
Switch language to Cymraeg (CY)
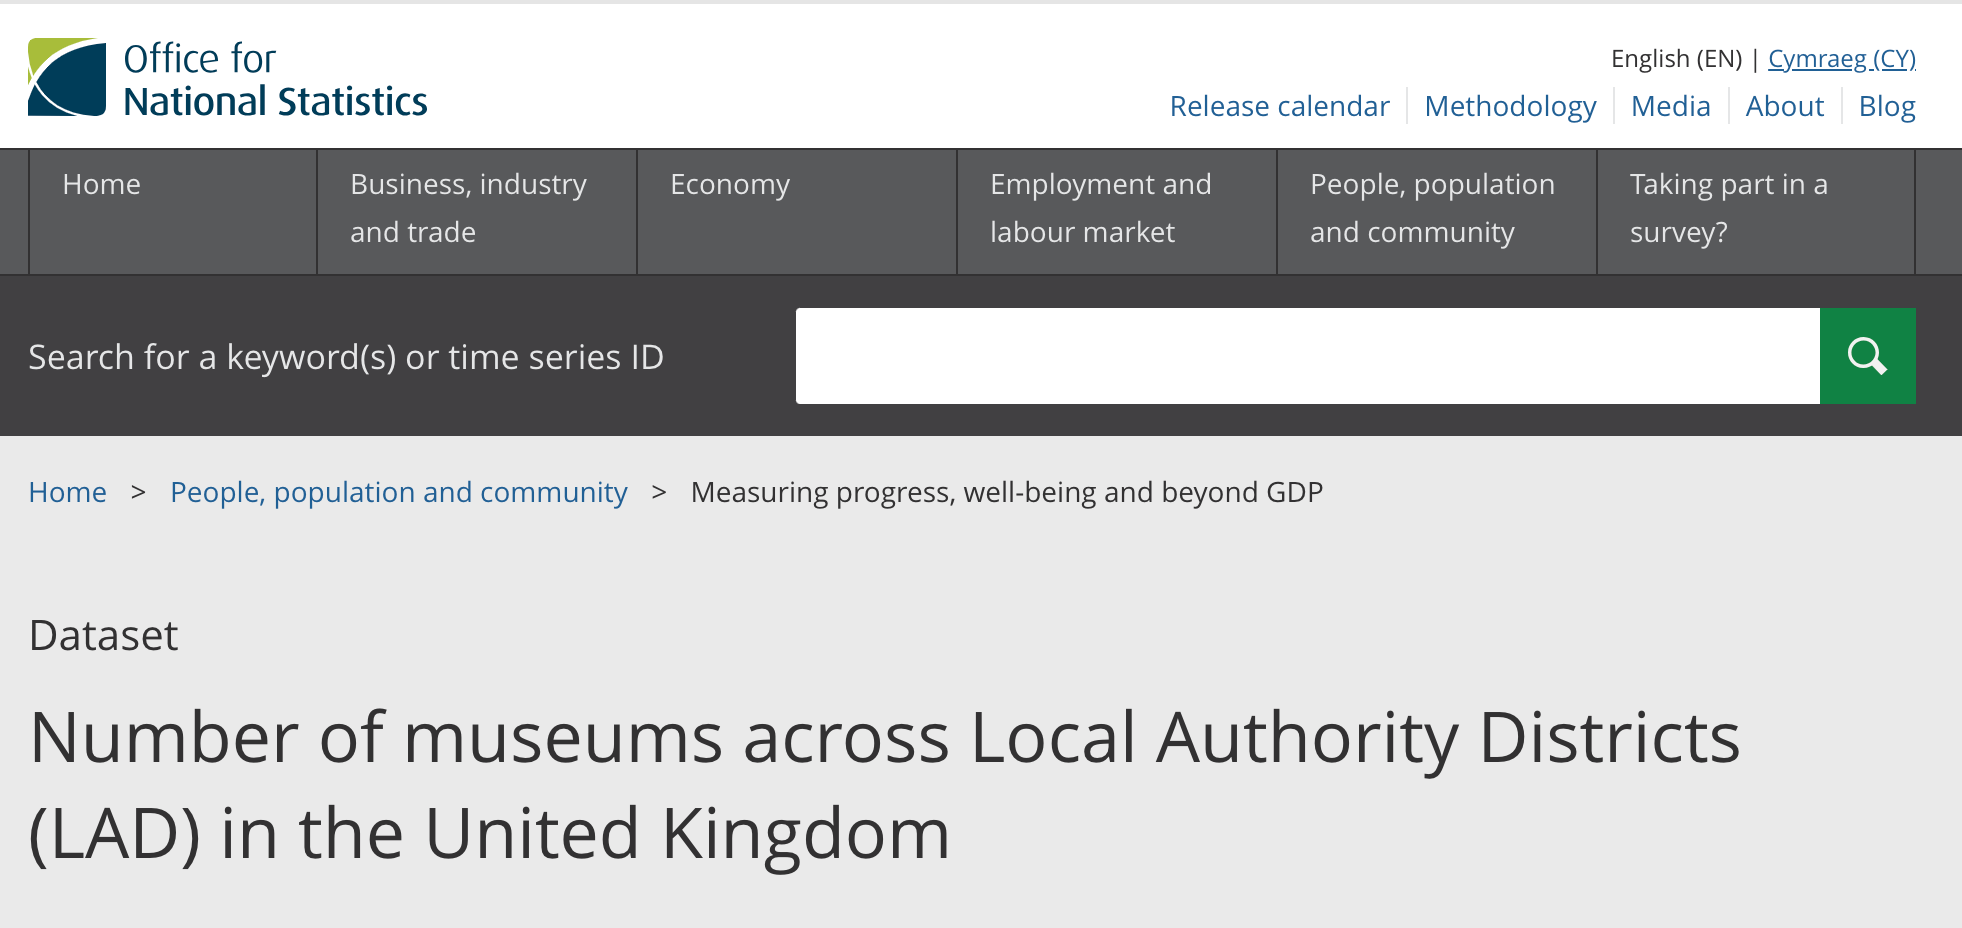pos(1841,59)
